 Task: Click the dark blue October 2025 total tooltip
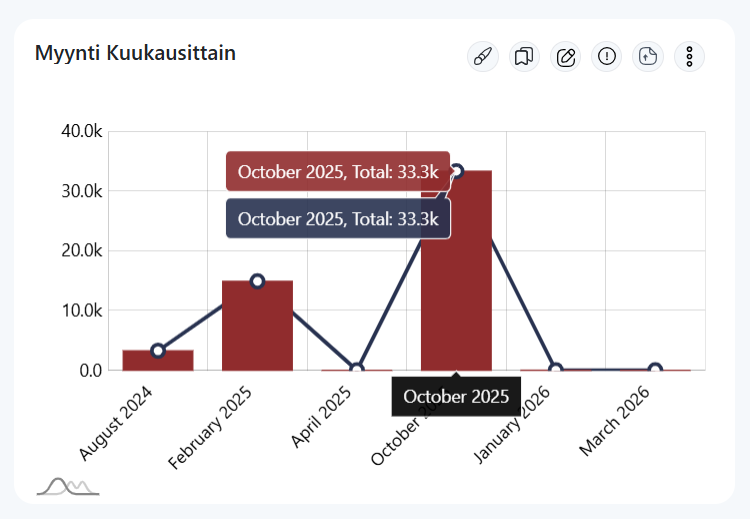[x=337, y=218]
